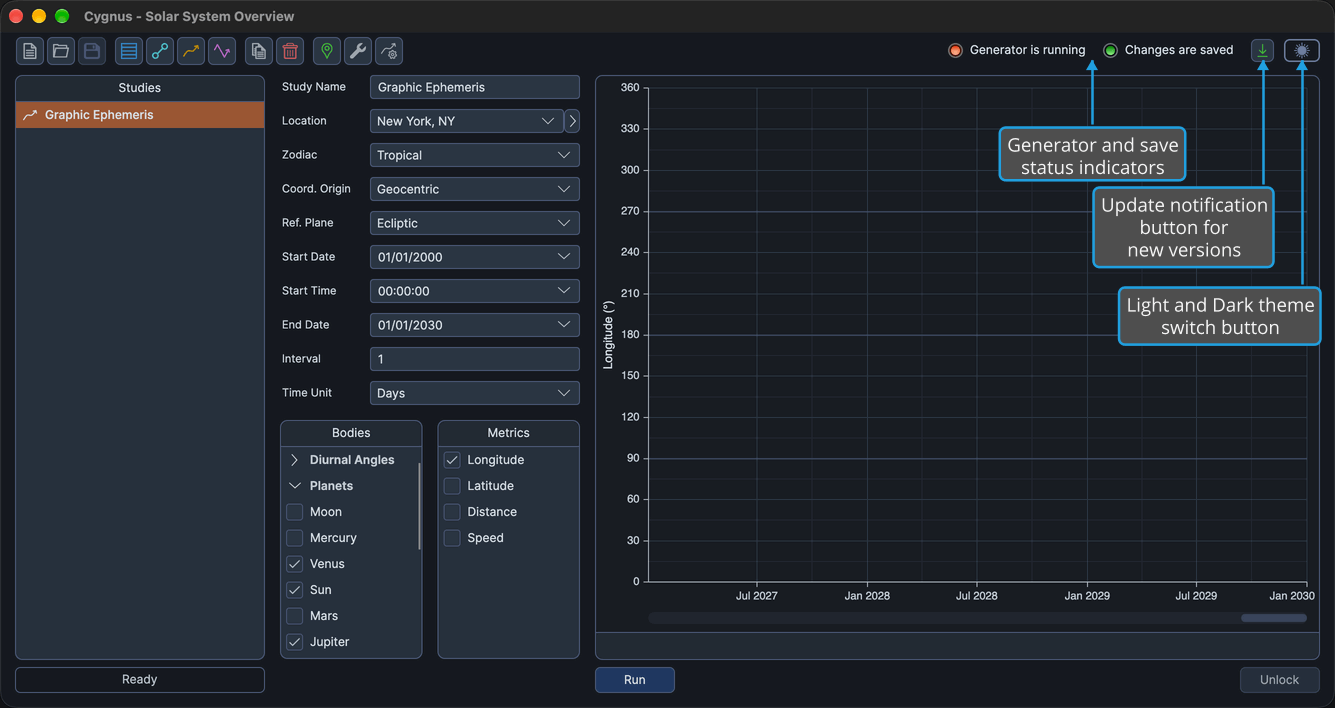Open the Ref. Plane Ecliptic dropdown
1335x708 pixels.
[x=474, y=223]
